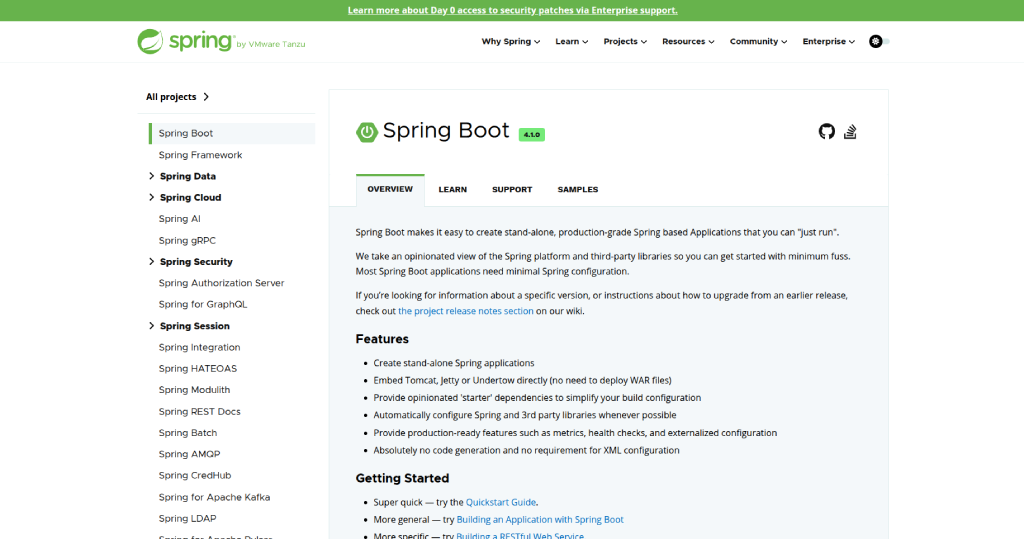
Task: Click 'Absolutely no code generation' bullet text
Action: pyautogui.click(x=526, y=450)
